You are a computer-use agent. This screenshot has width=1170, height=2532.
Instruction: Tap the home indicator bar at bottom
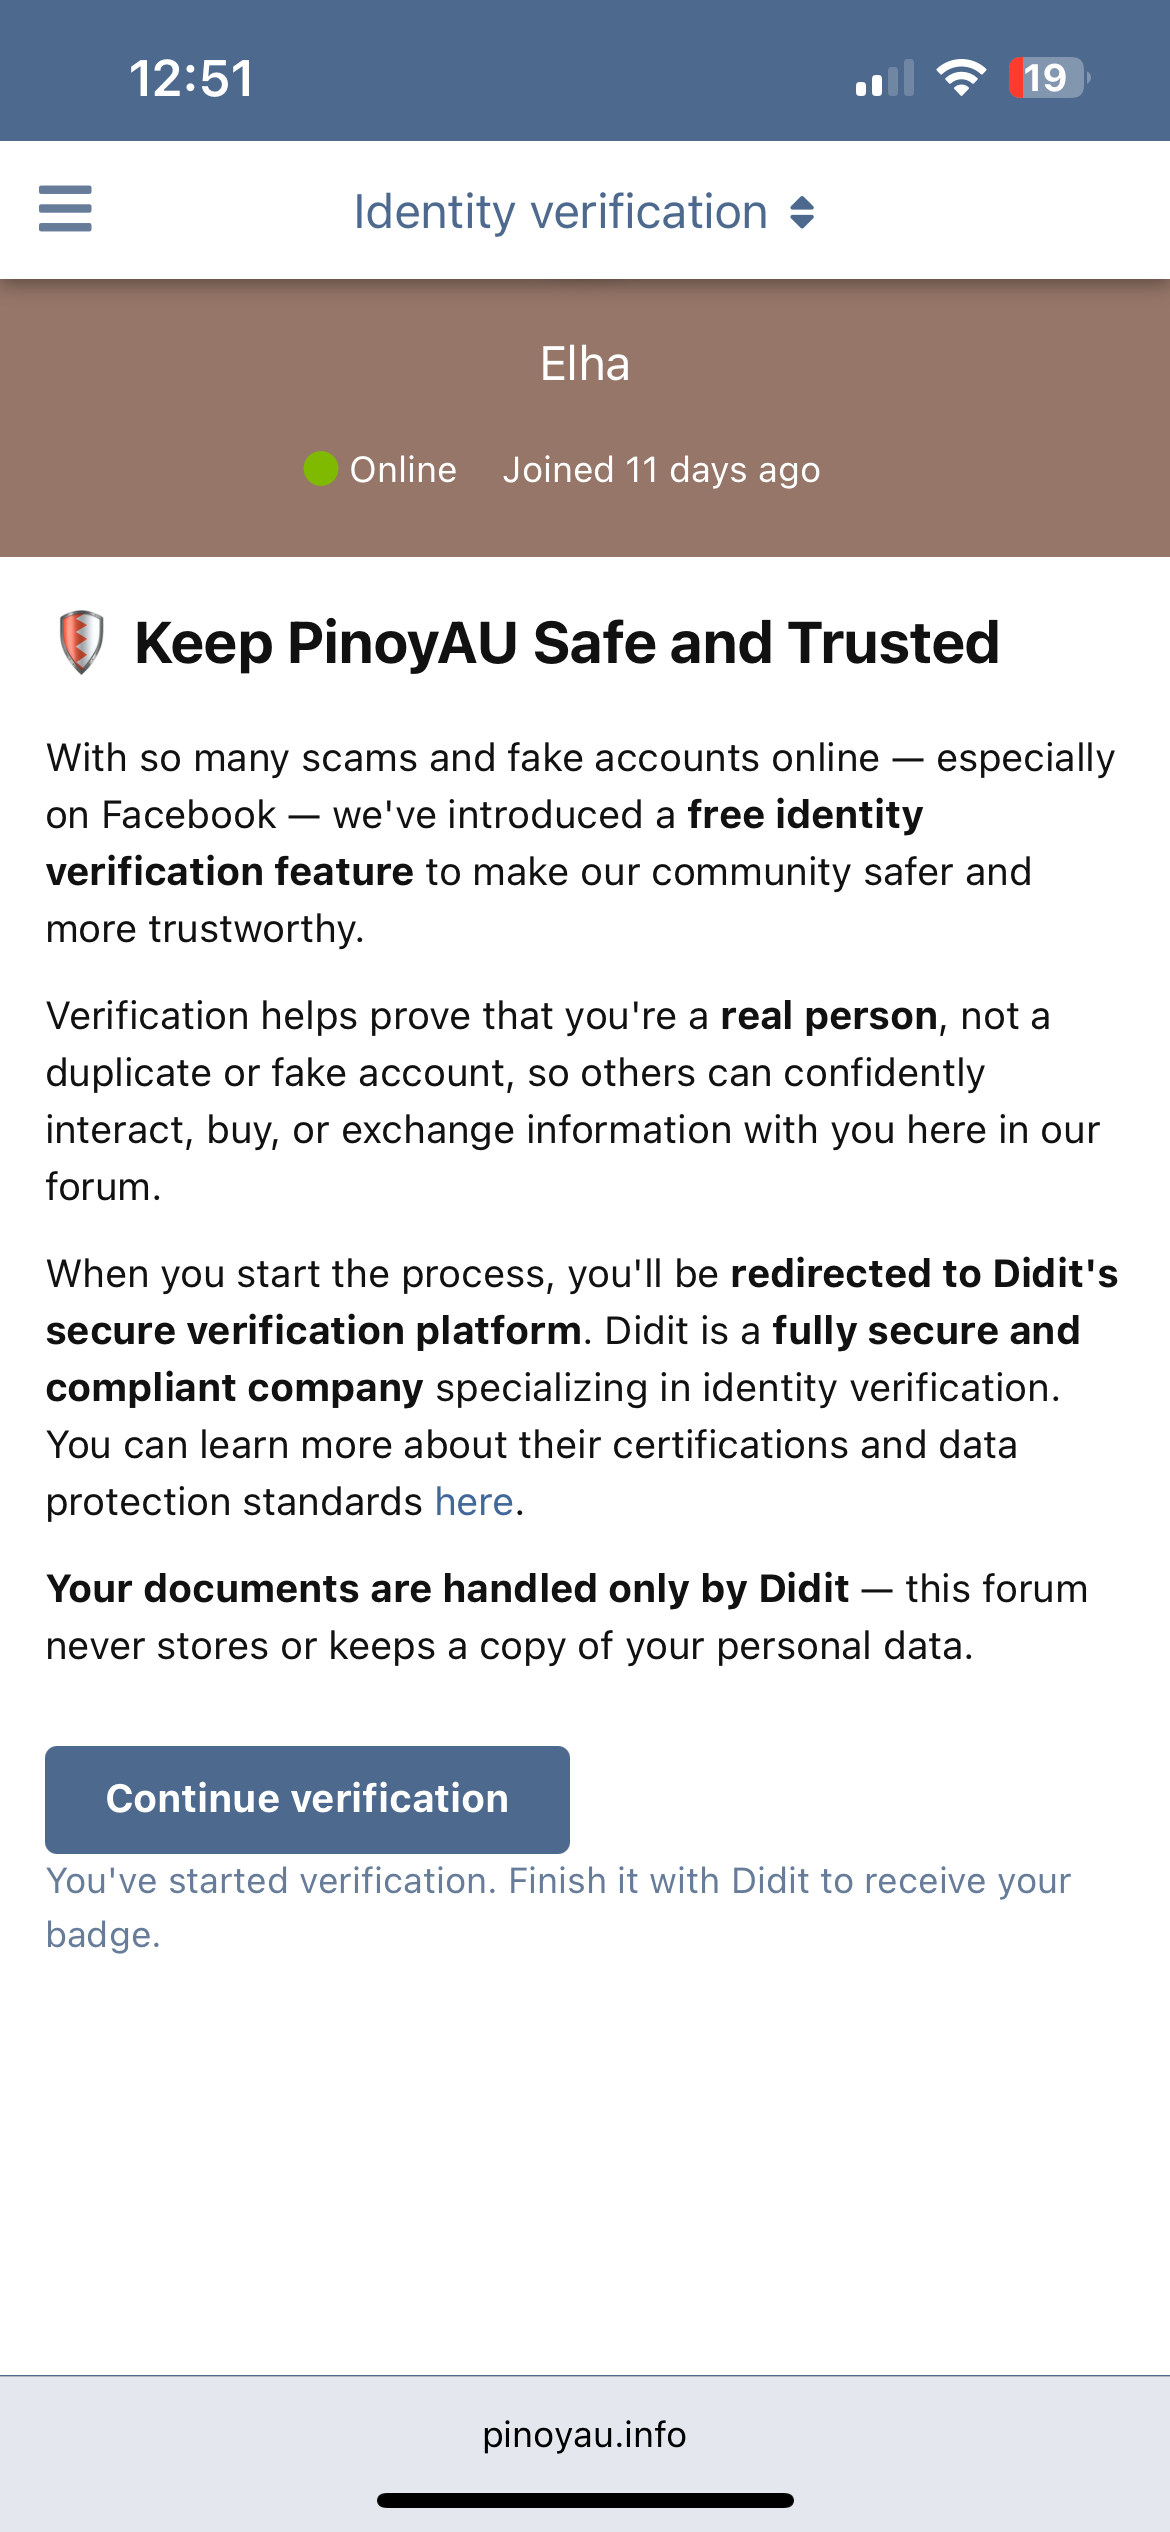585,2500
